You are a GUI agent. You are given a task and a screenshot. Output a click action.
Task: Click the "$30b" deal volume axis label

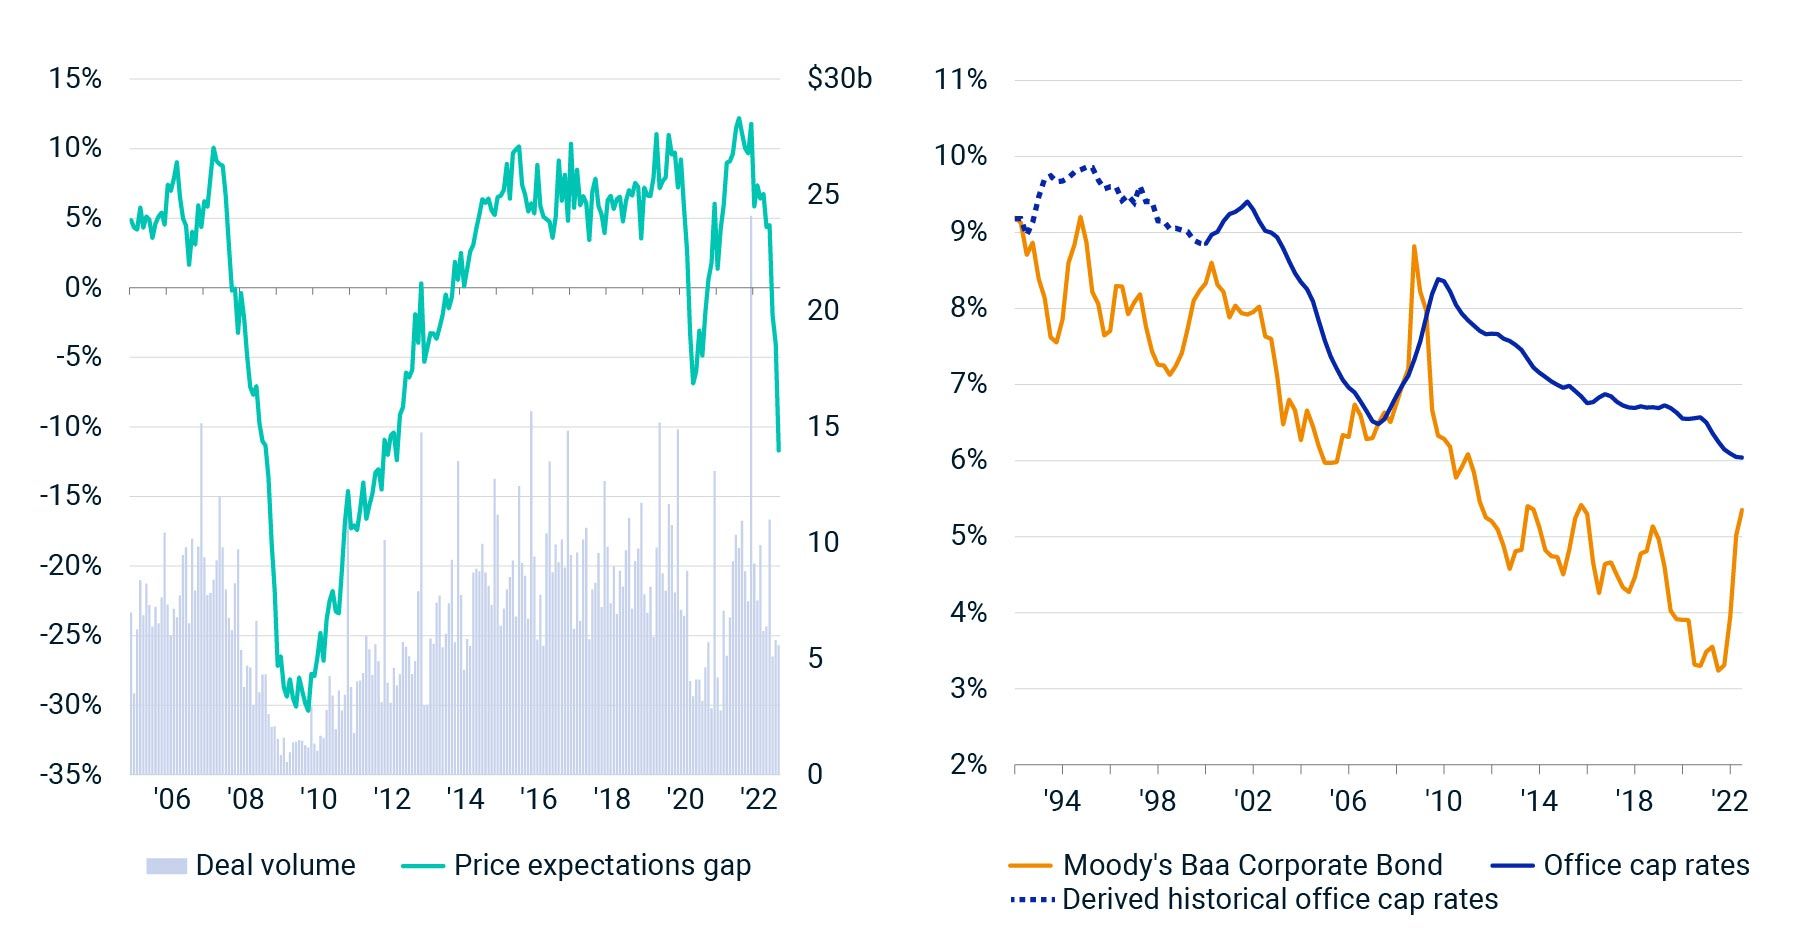click(839, 79)
